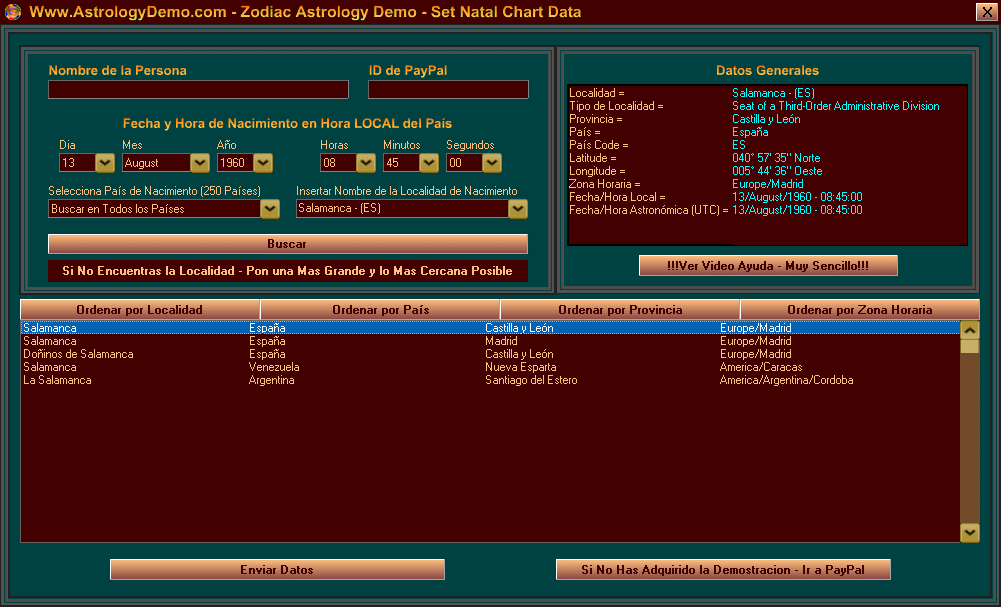This screenshot has height=607, width=1001.
Task: Open the Año year dropdown
Action: pyautogui.click(x=263, y=163)
